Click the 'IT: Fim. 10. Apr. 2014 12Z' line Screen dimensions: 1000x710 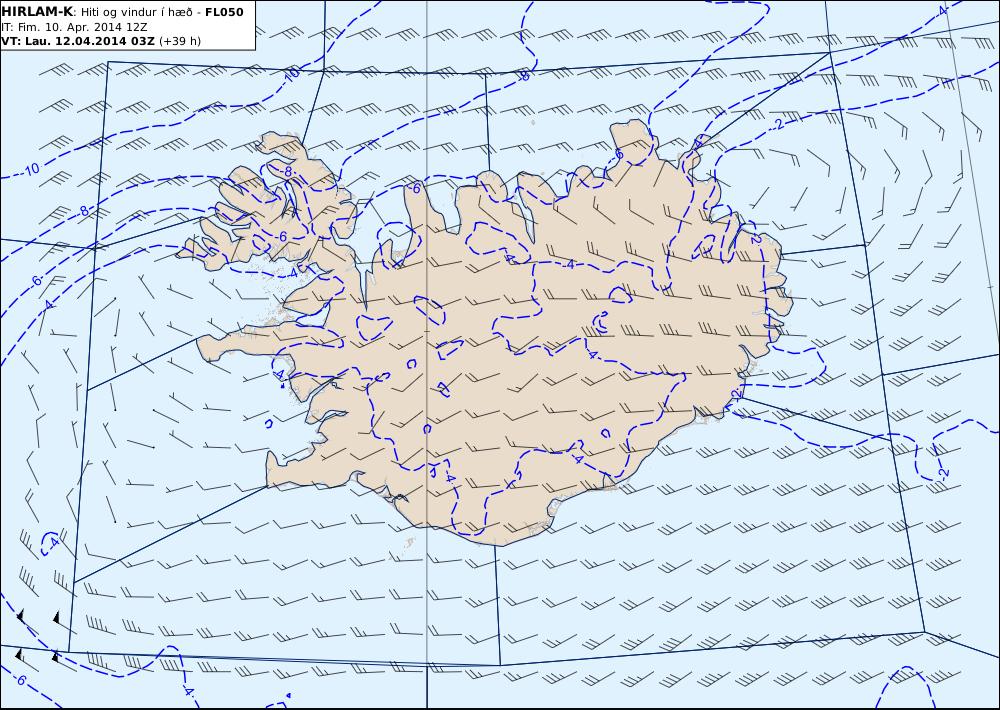tap(74, 27)
